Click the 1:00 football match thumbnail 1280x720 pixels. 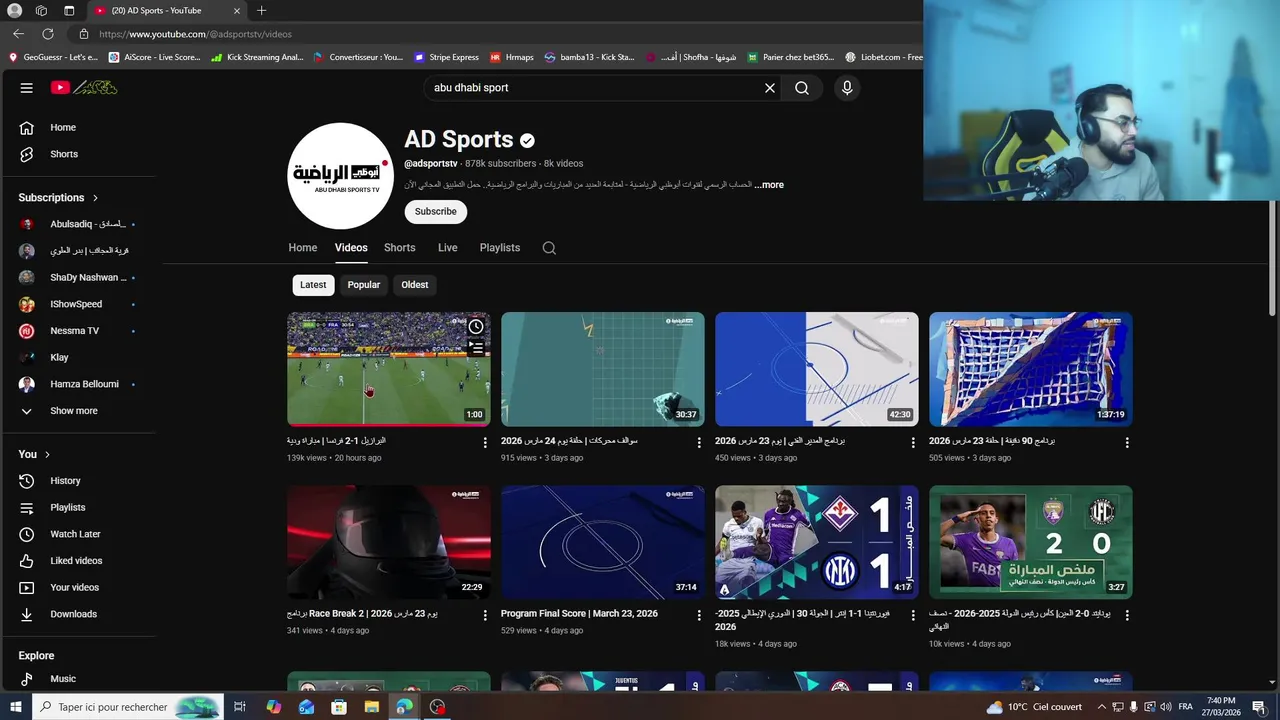(389, 369)
